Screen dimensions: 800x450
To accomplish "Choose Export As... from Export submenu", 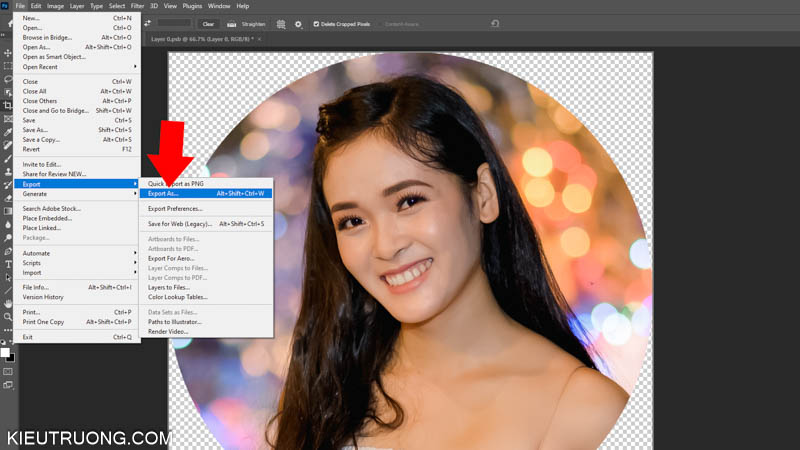I will pos(206,193).
